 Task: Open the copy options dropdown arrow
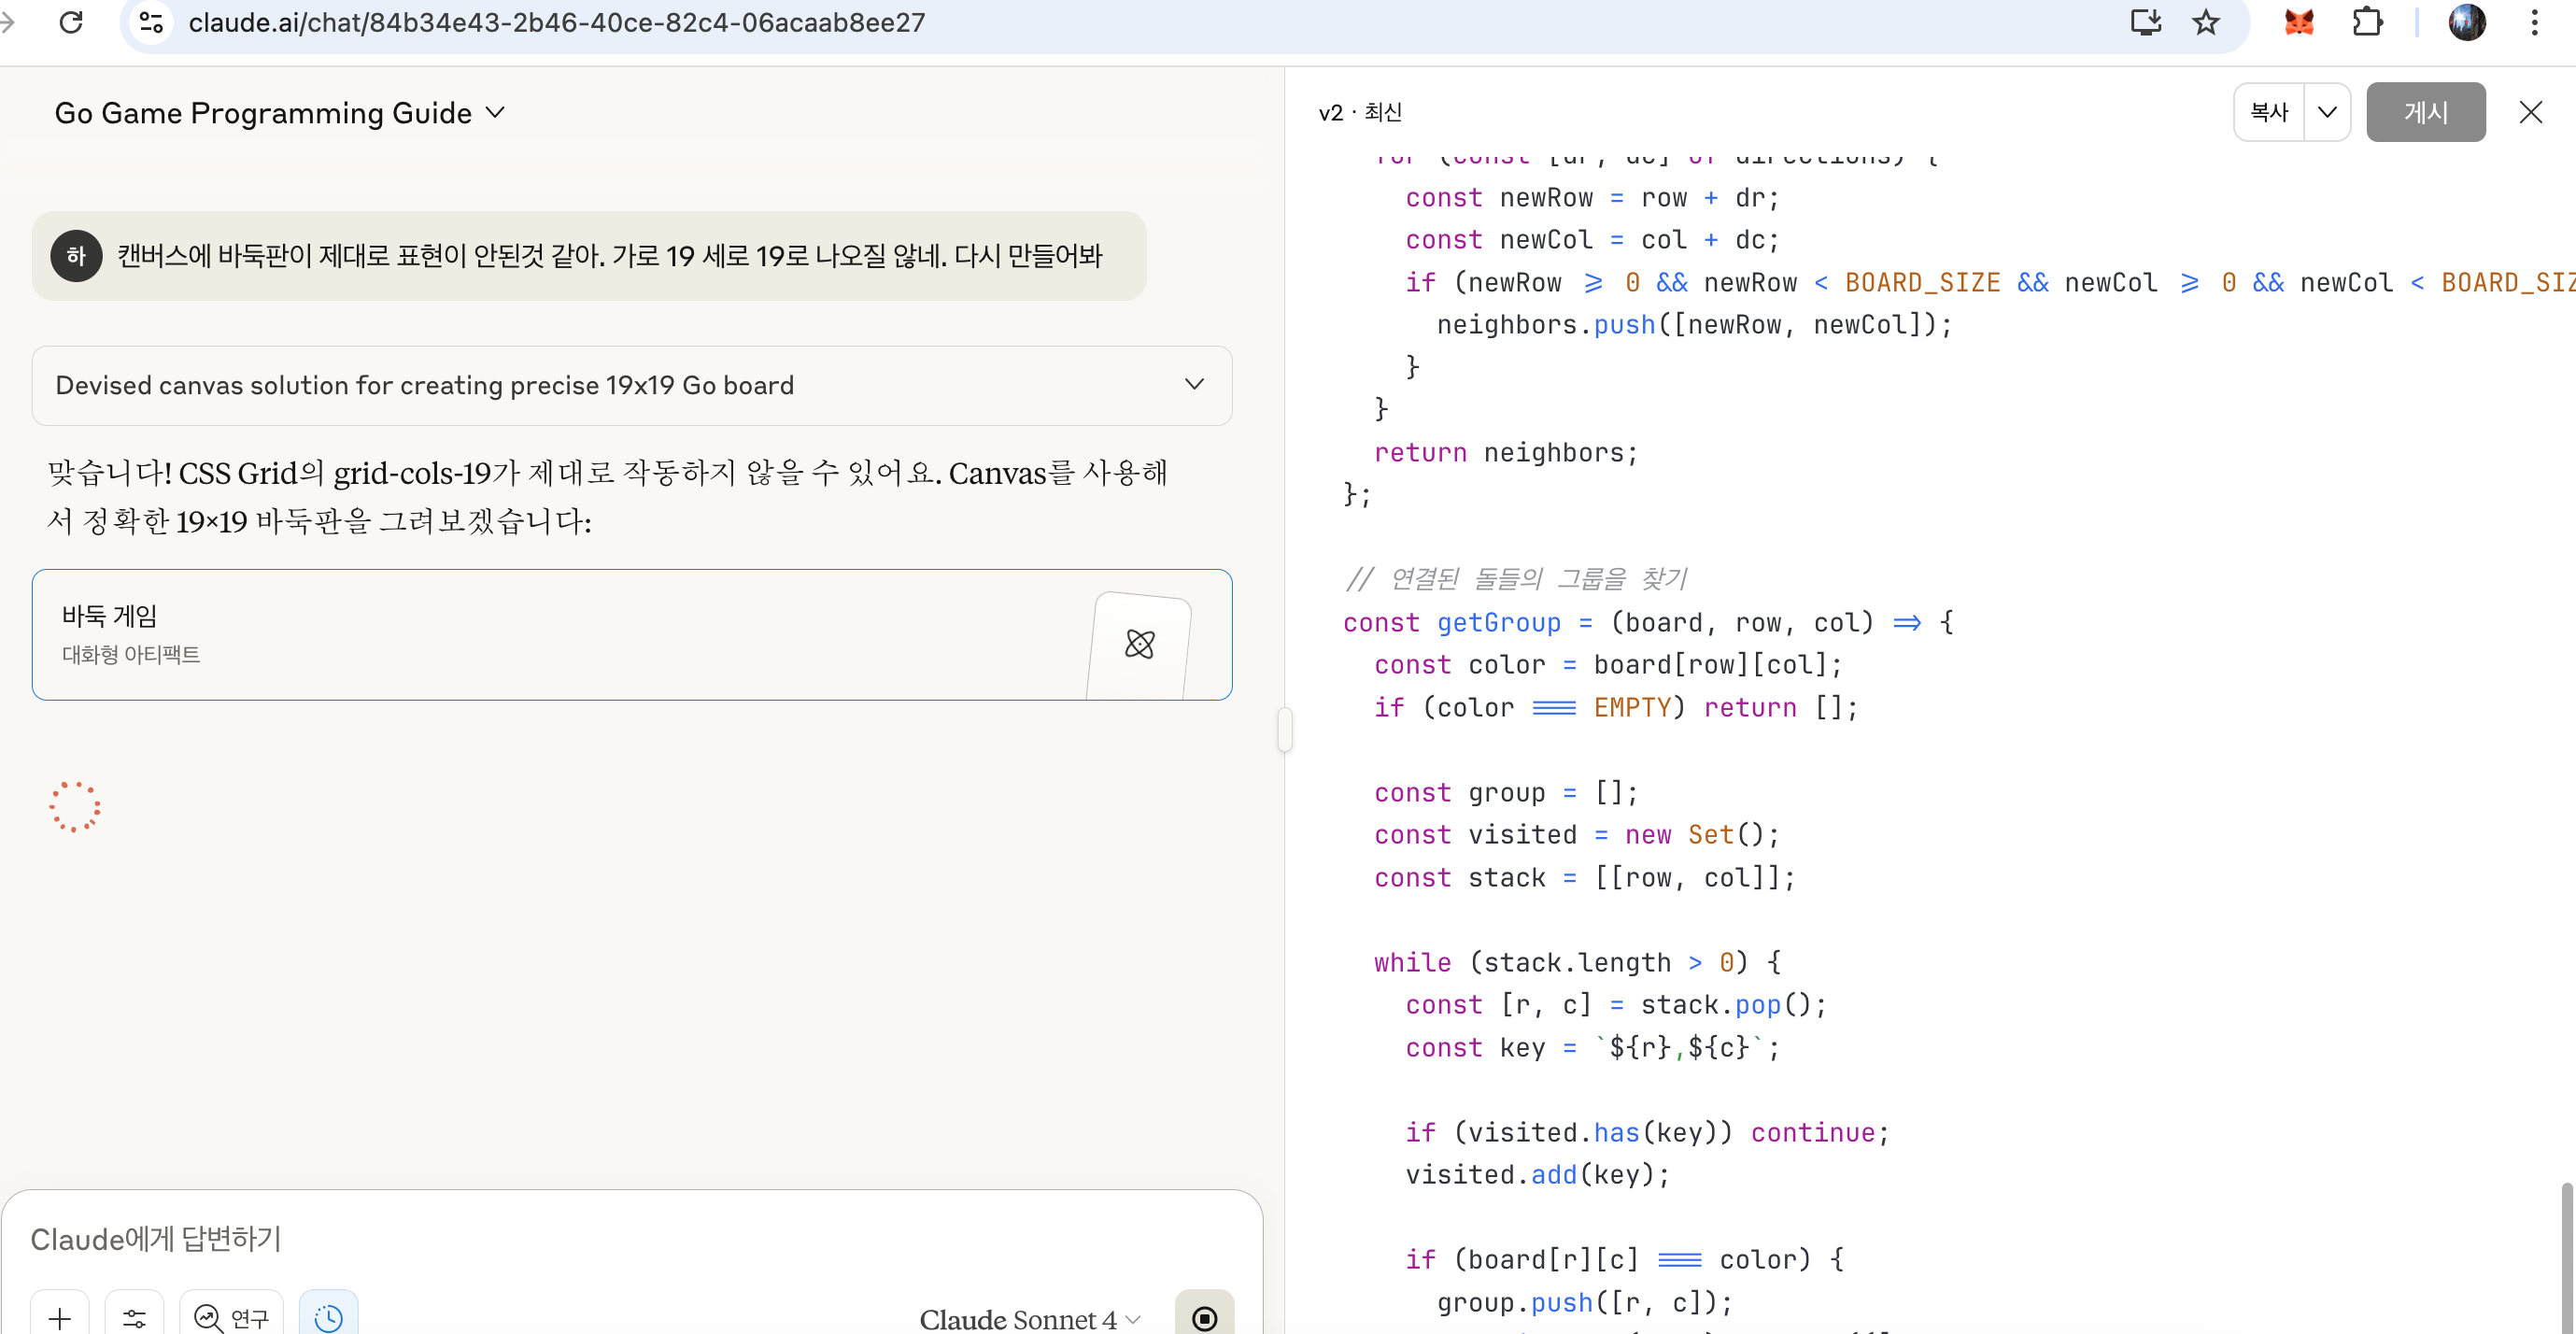click(x=2327, y=112)
